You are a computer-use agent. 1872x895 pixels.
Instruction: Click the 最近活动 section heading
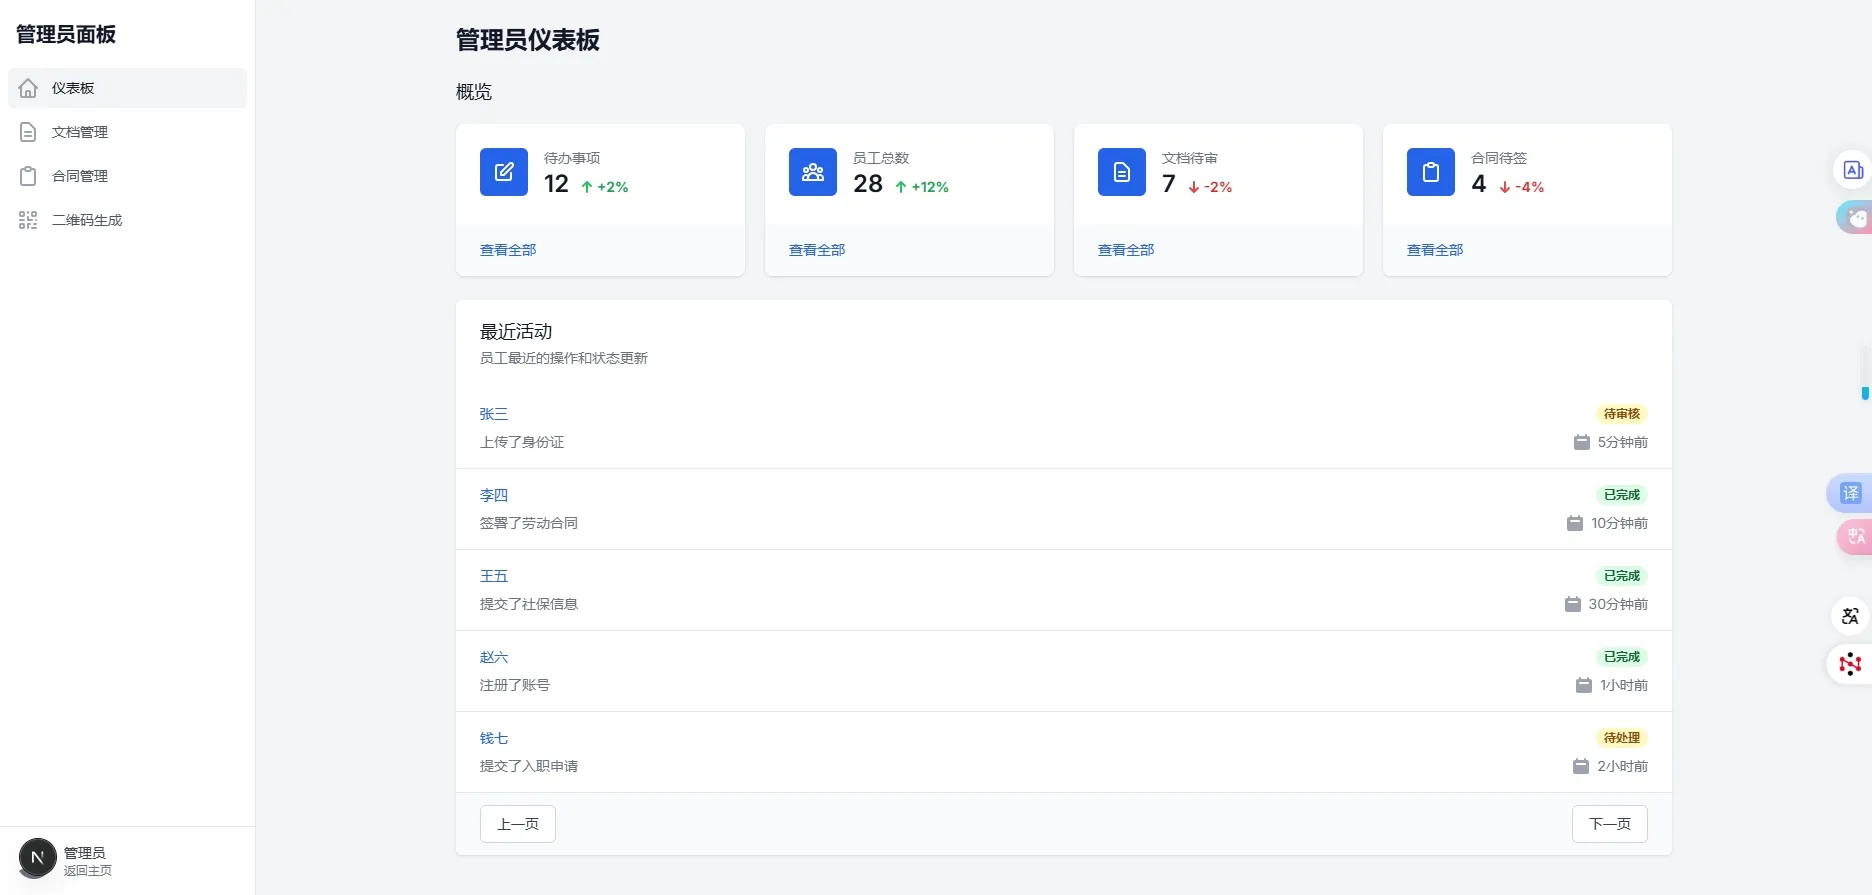516,332
